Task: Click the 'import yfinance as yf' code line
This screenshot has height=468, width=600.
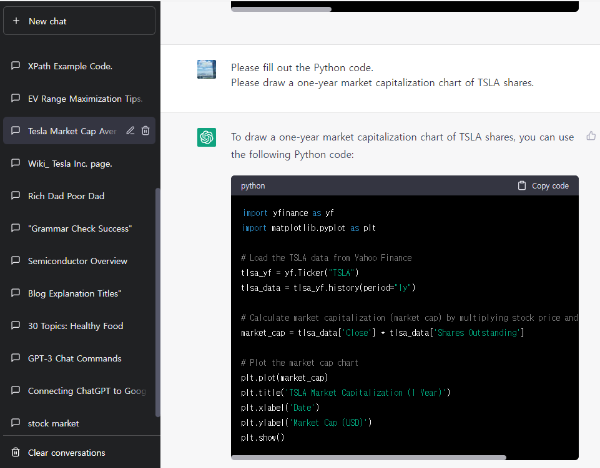Action: pyautogui.click(x=288, y=213)
